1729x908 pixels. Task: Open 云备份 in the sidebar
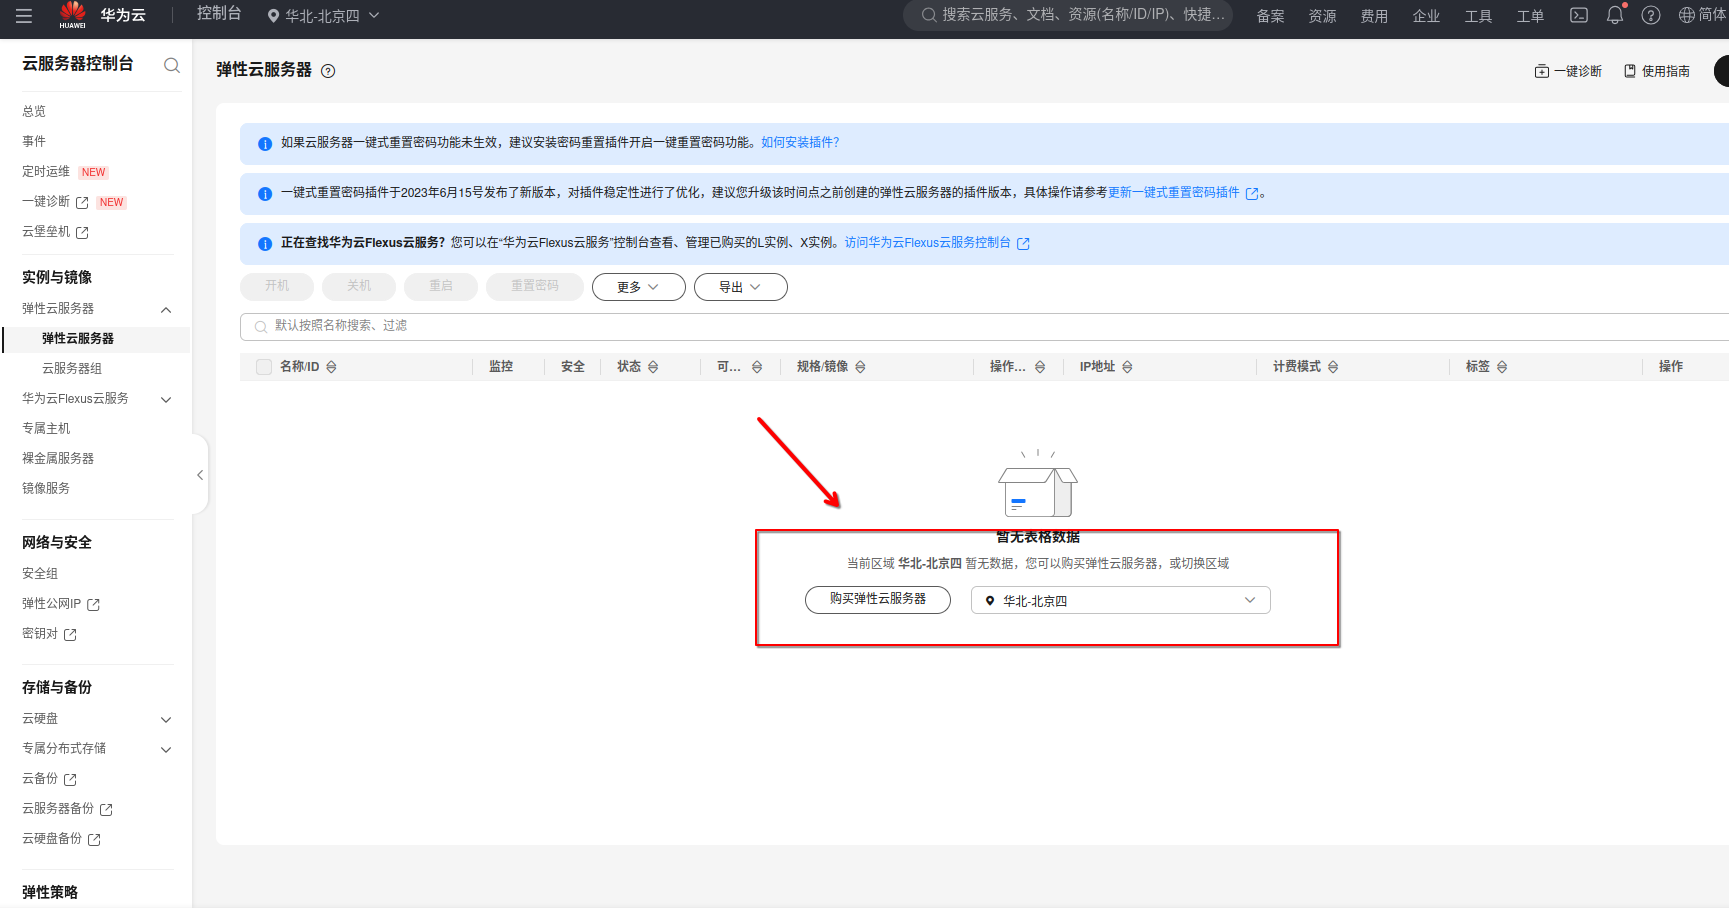click(40, 778)
